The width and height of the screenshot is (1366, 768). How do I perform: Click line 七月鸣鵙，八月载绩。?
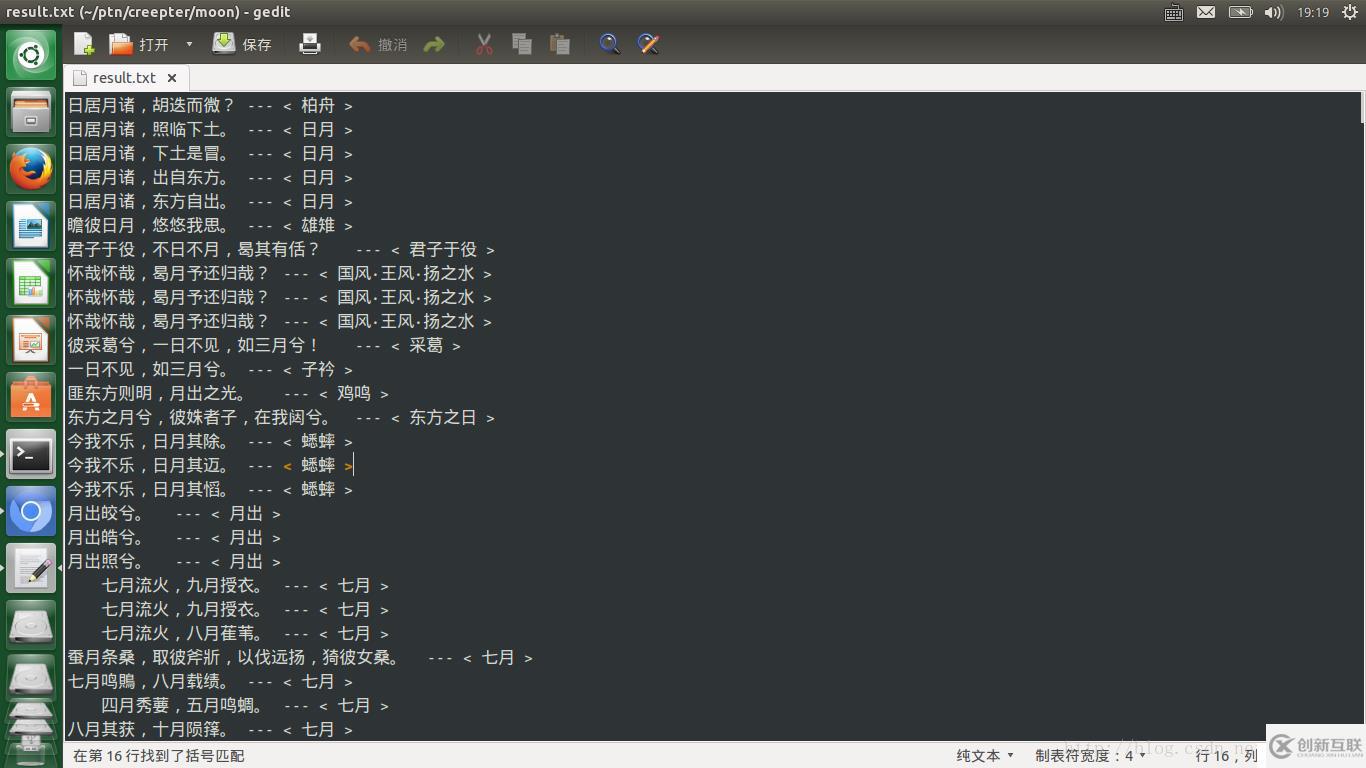(210, 681)
